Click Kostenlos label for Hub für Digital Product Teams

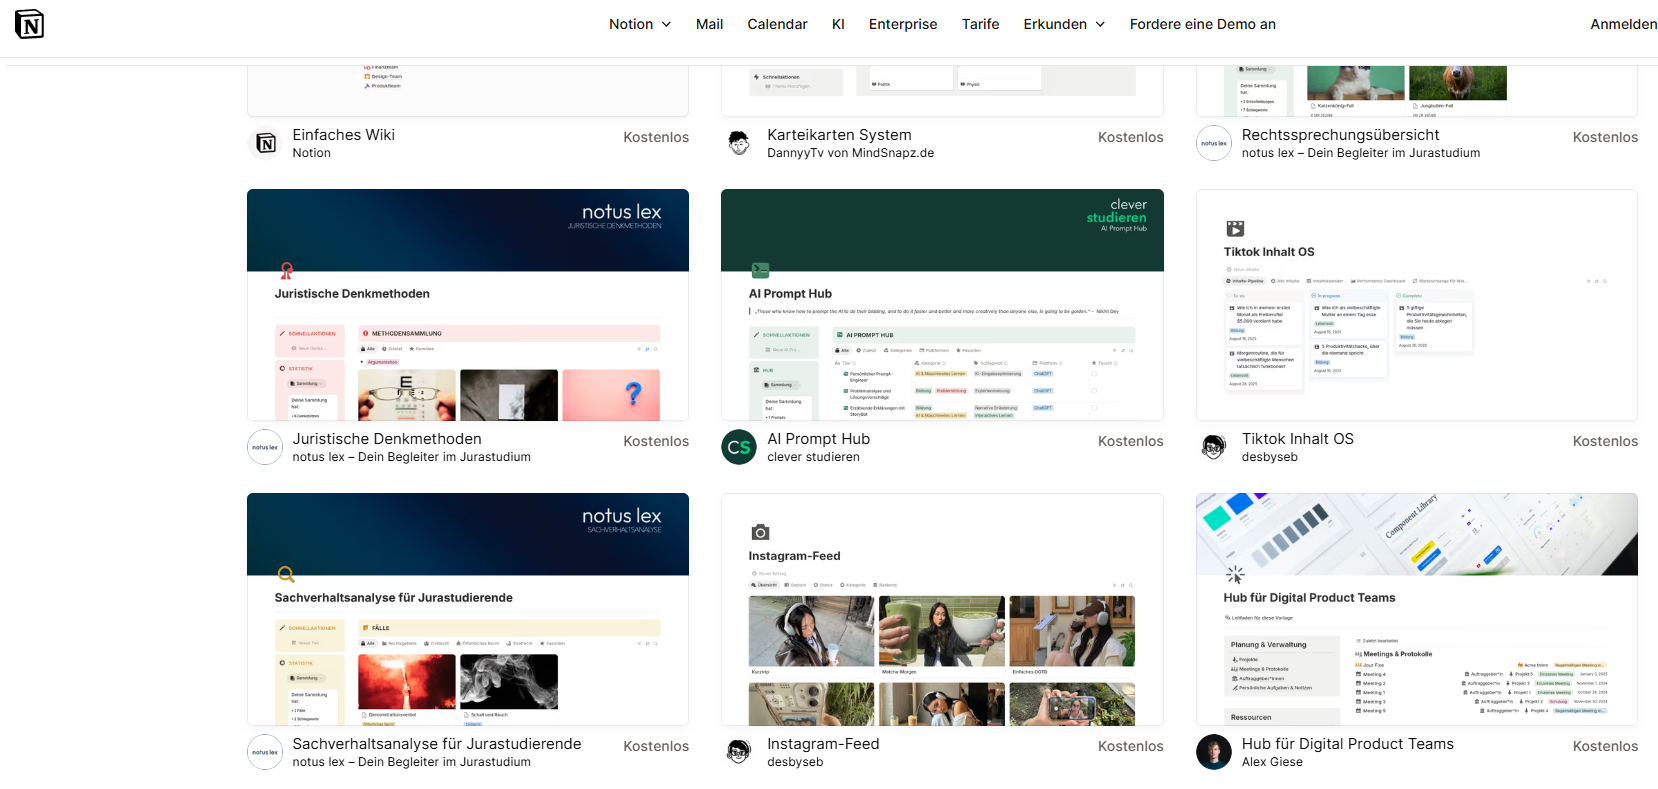click(1605, 746)
